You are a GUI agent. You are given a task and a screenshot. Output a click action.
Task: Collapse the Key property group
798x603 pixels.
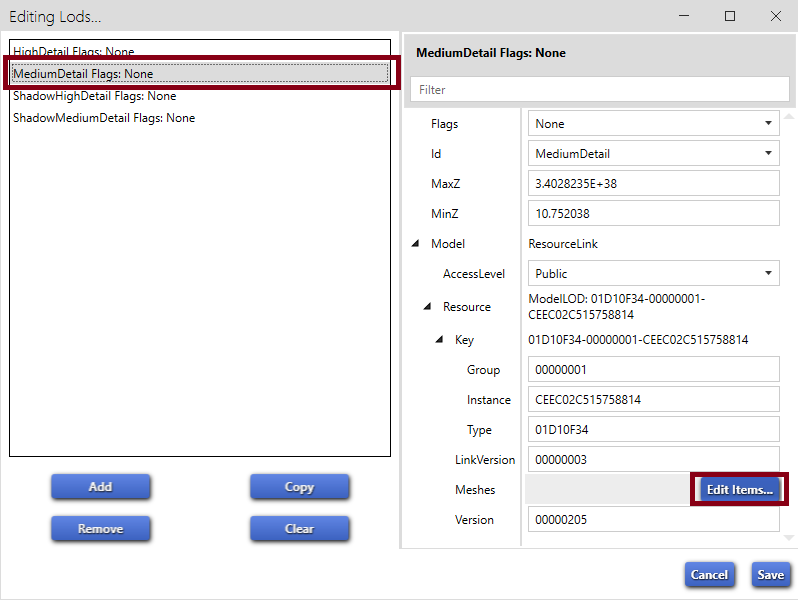tap(439, 339)
